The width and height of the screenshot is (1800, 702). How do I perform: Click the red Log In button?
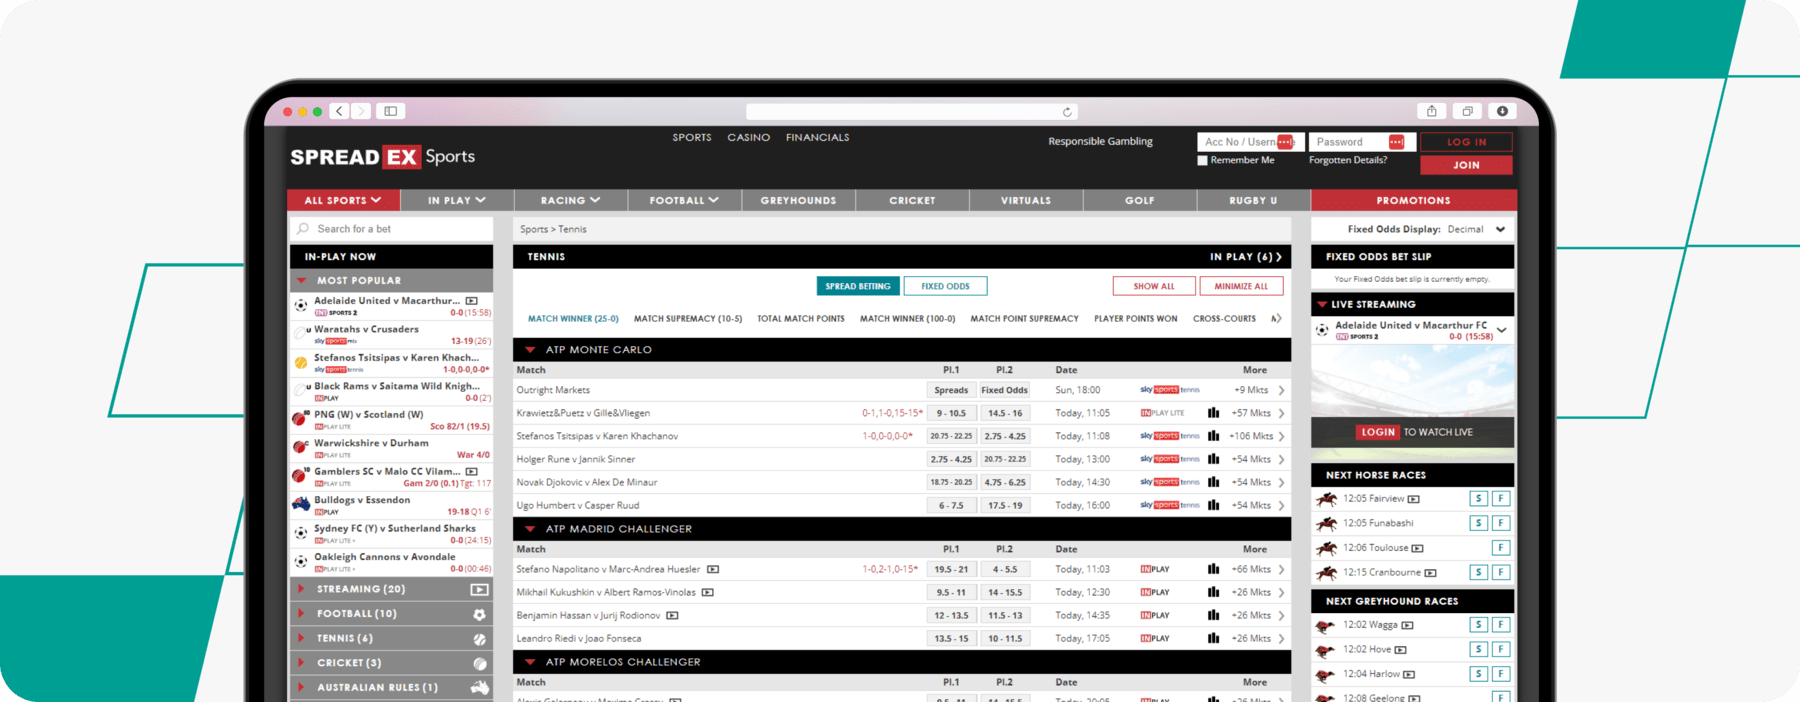point(1467,142)
